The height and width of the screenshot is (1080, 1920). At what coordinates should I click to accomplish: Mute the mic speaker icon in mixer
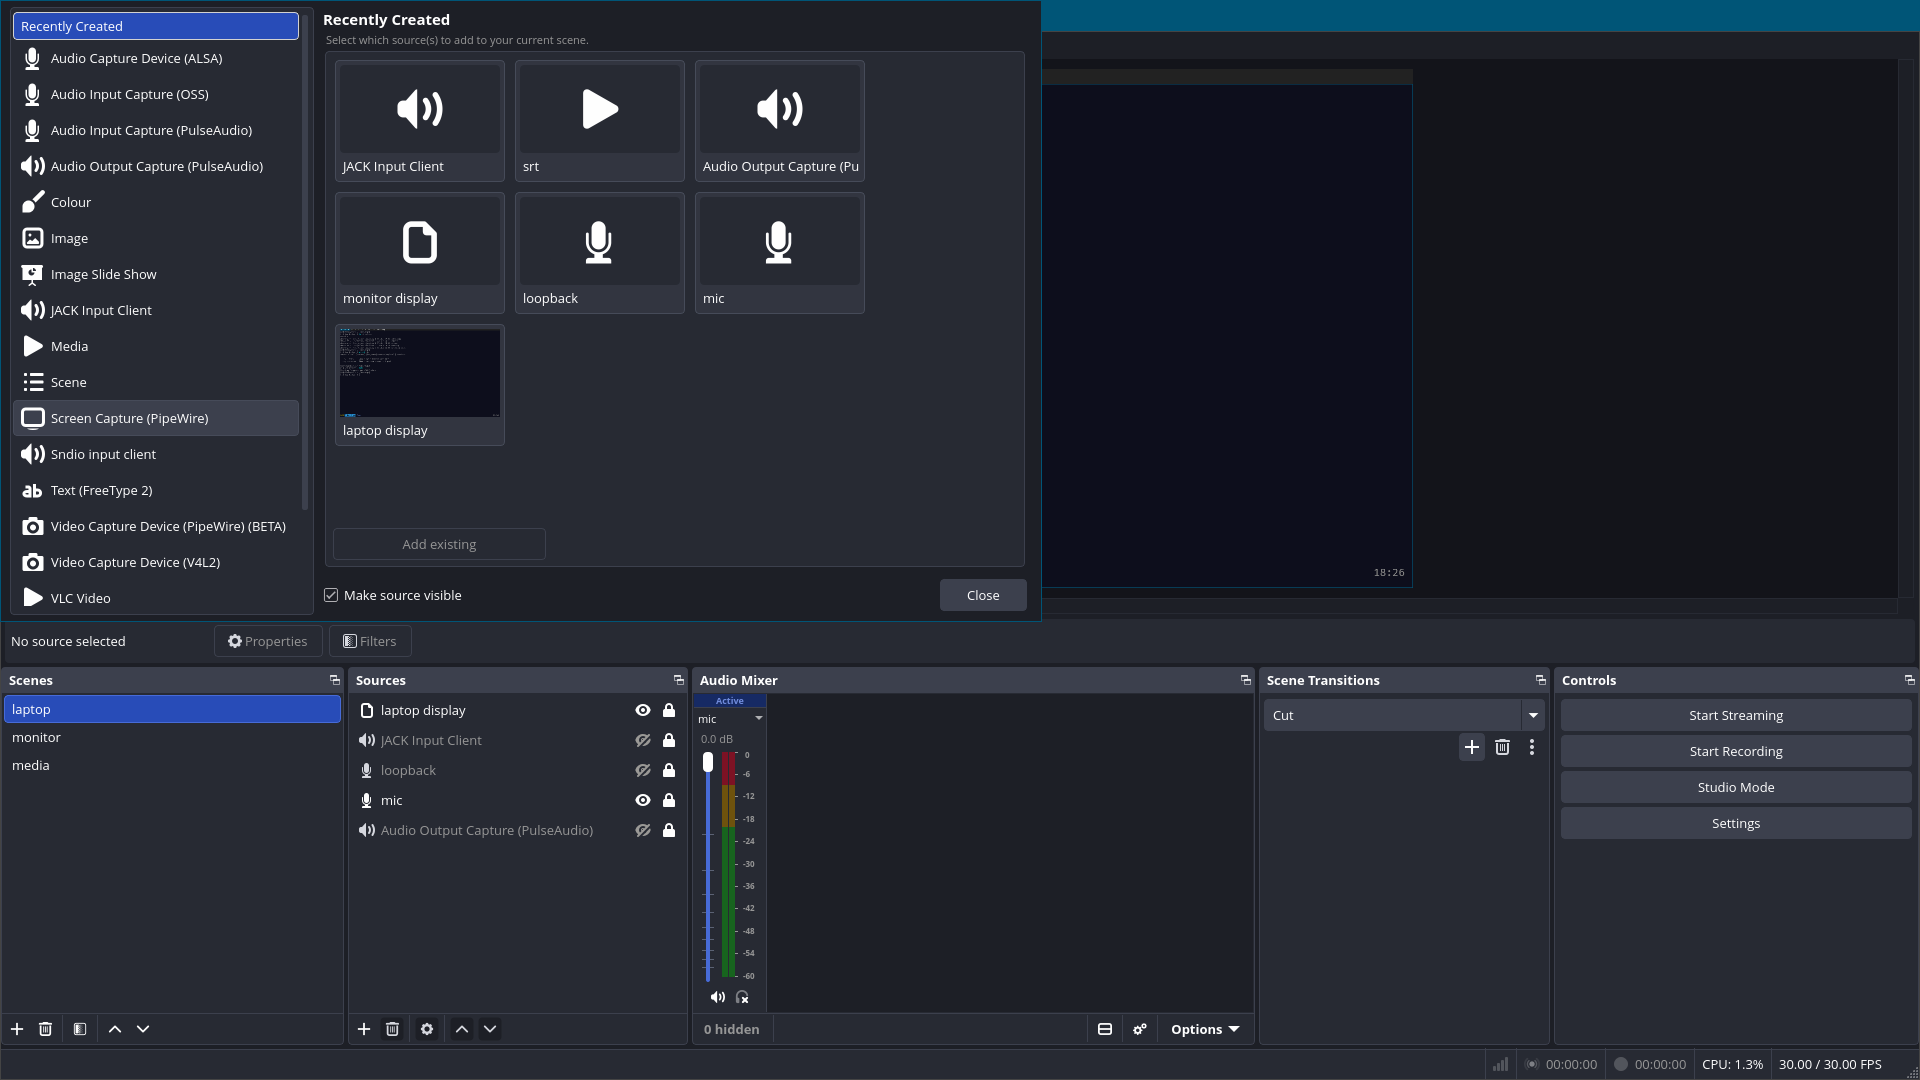717,997
